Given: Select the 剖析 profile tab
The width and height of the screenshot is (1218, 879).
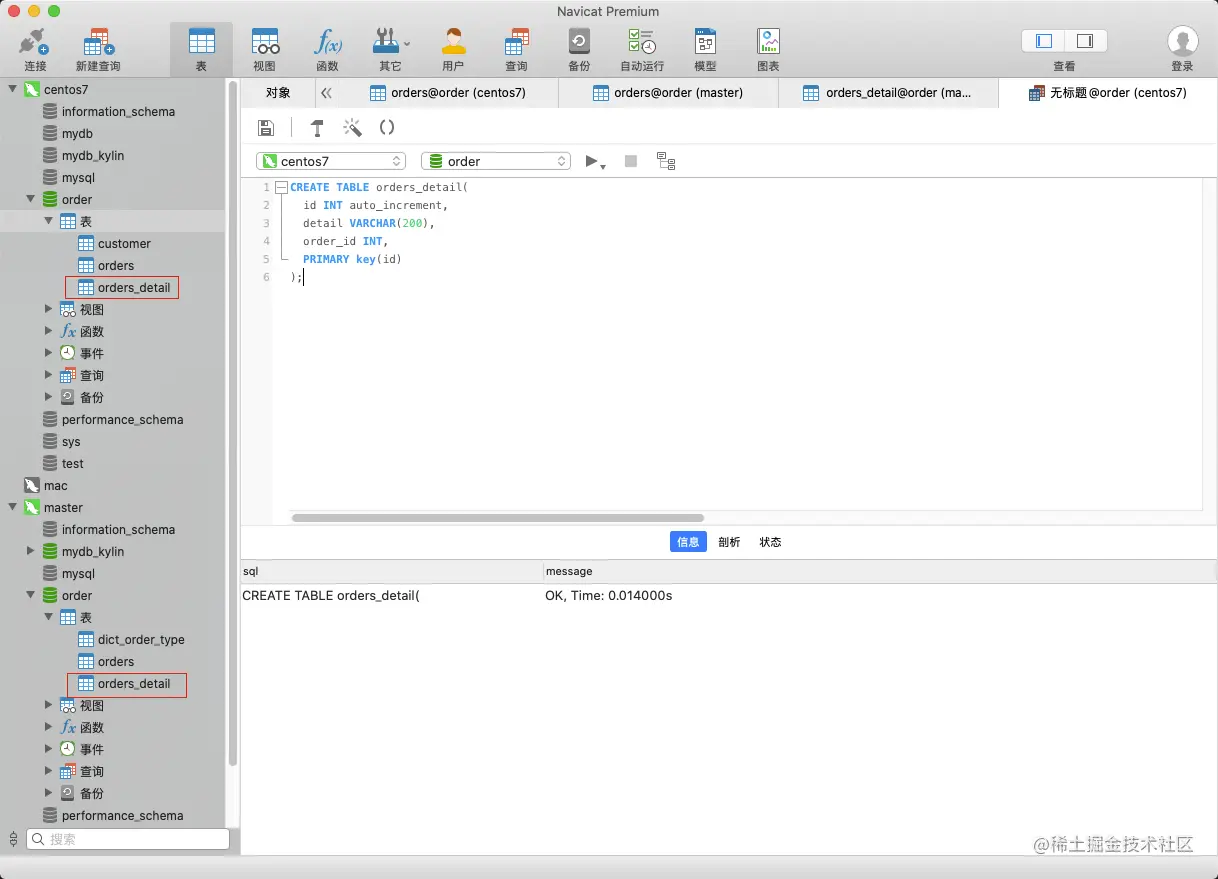Looking at the screenshot, I should (729, 542).
